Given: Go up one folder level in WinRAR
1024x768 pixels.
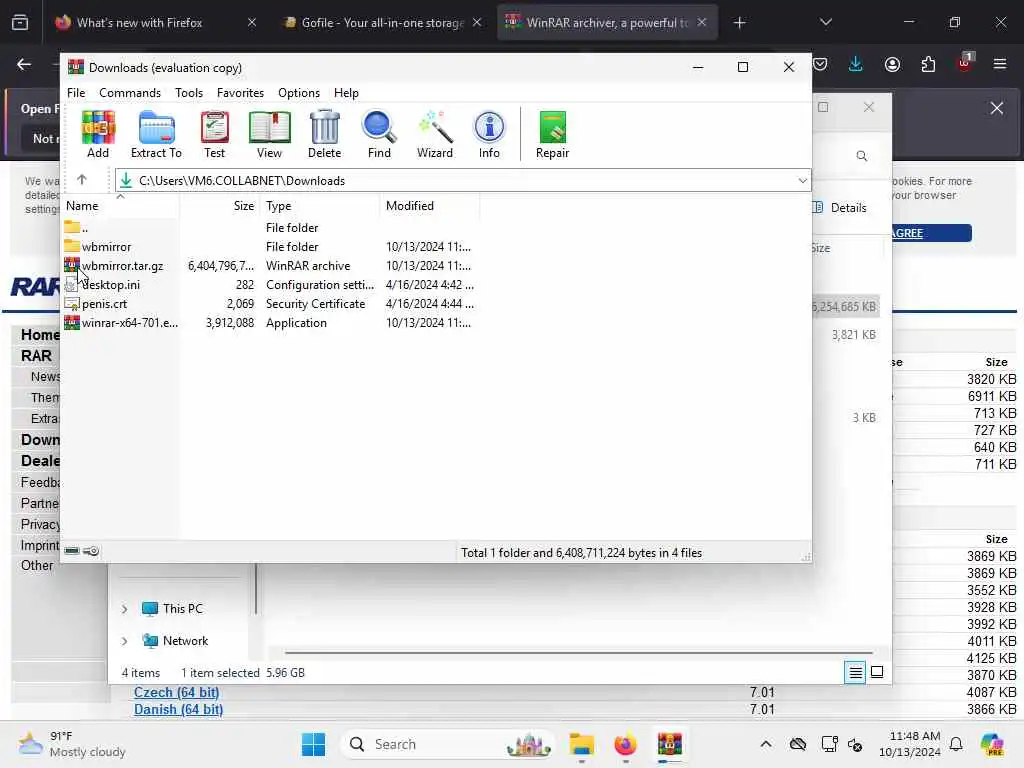Looking at the screenshot, I should point(82,180).
